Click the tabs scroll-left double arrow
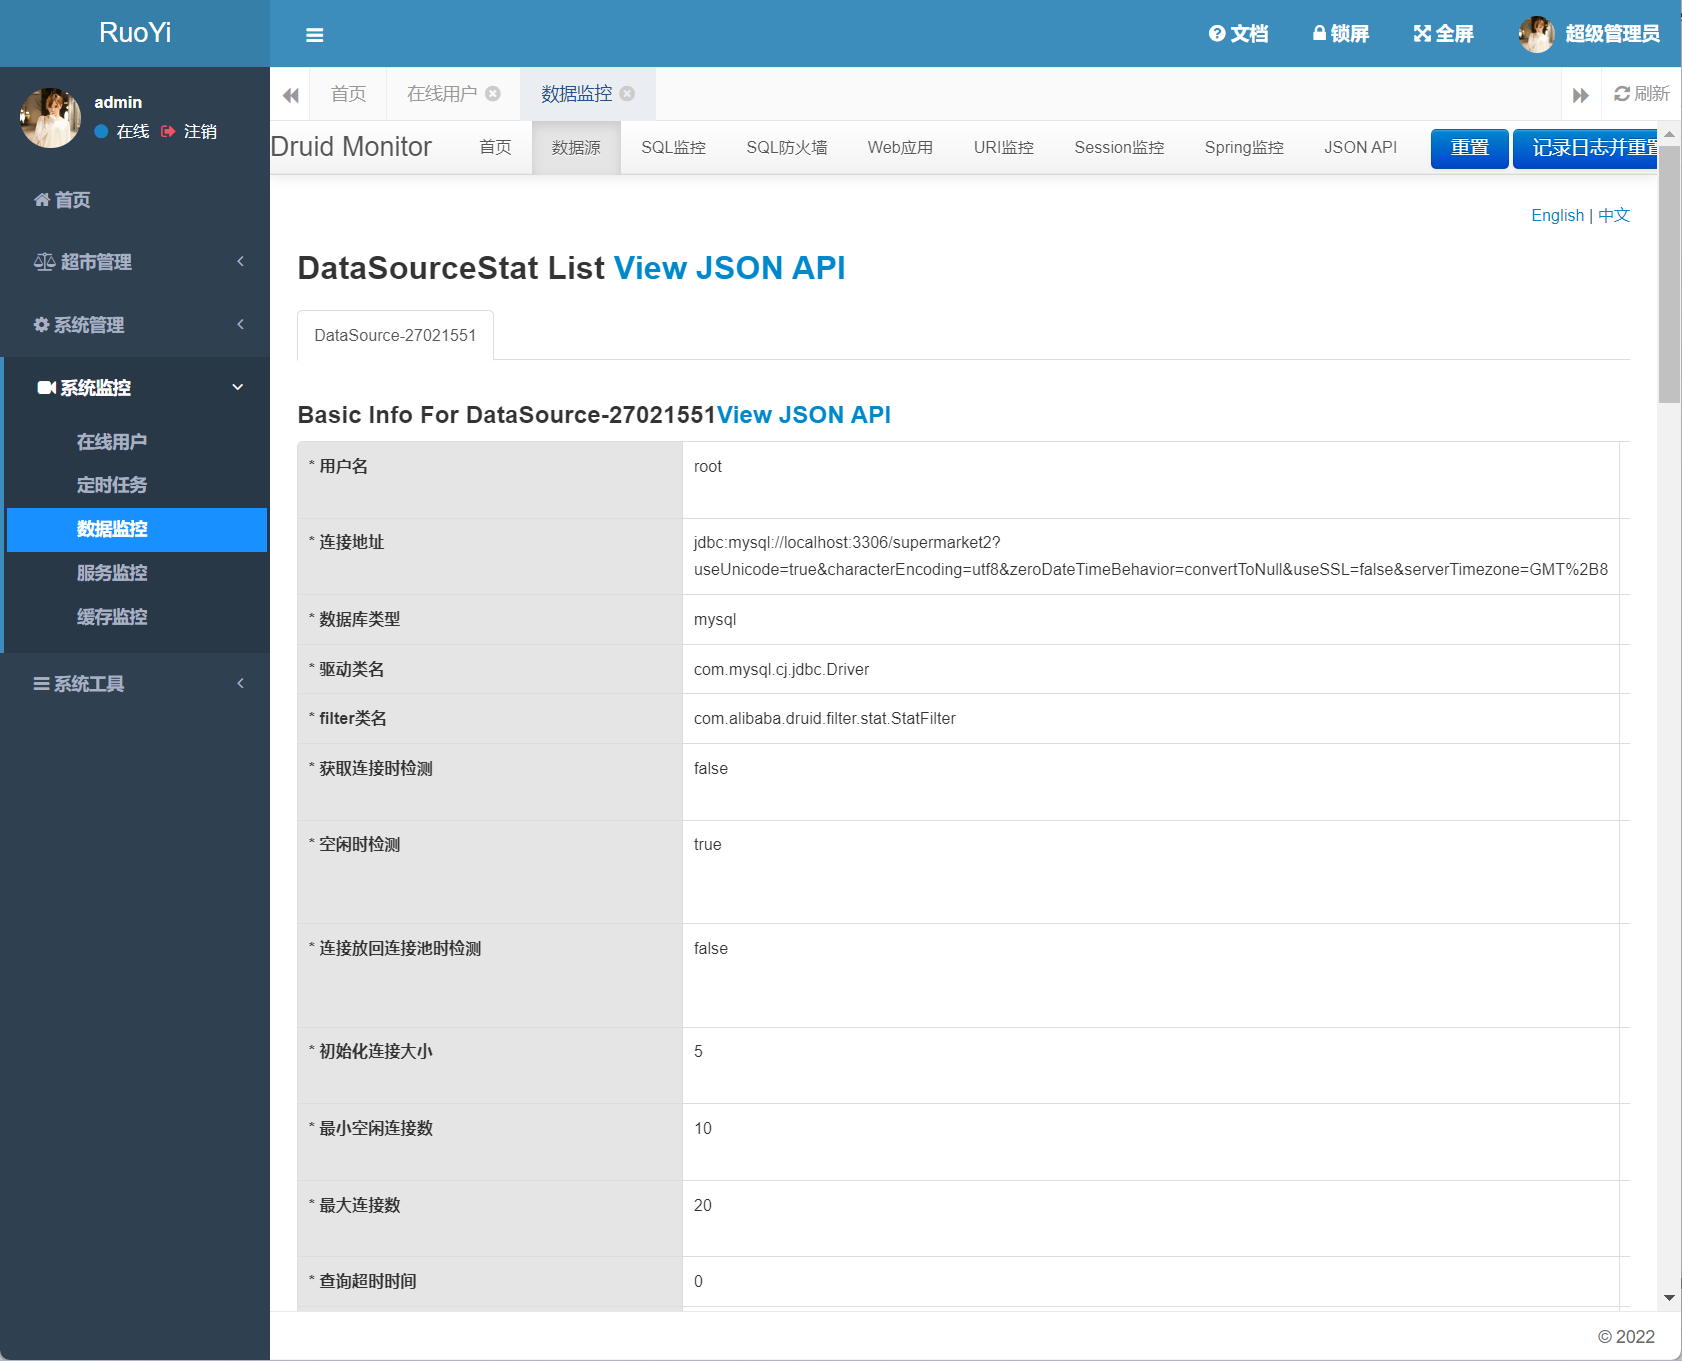 click(x=291, y=95)
